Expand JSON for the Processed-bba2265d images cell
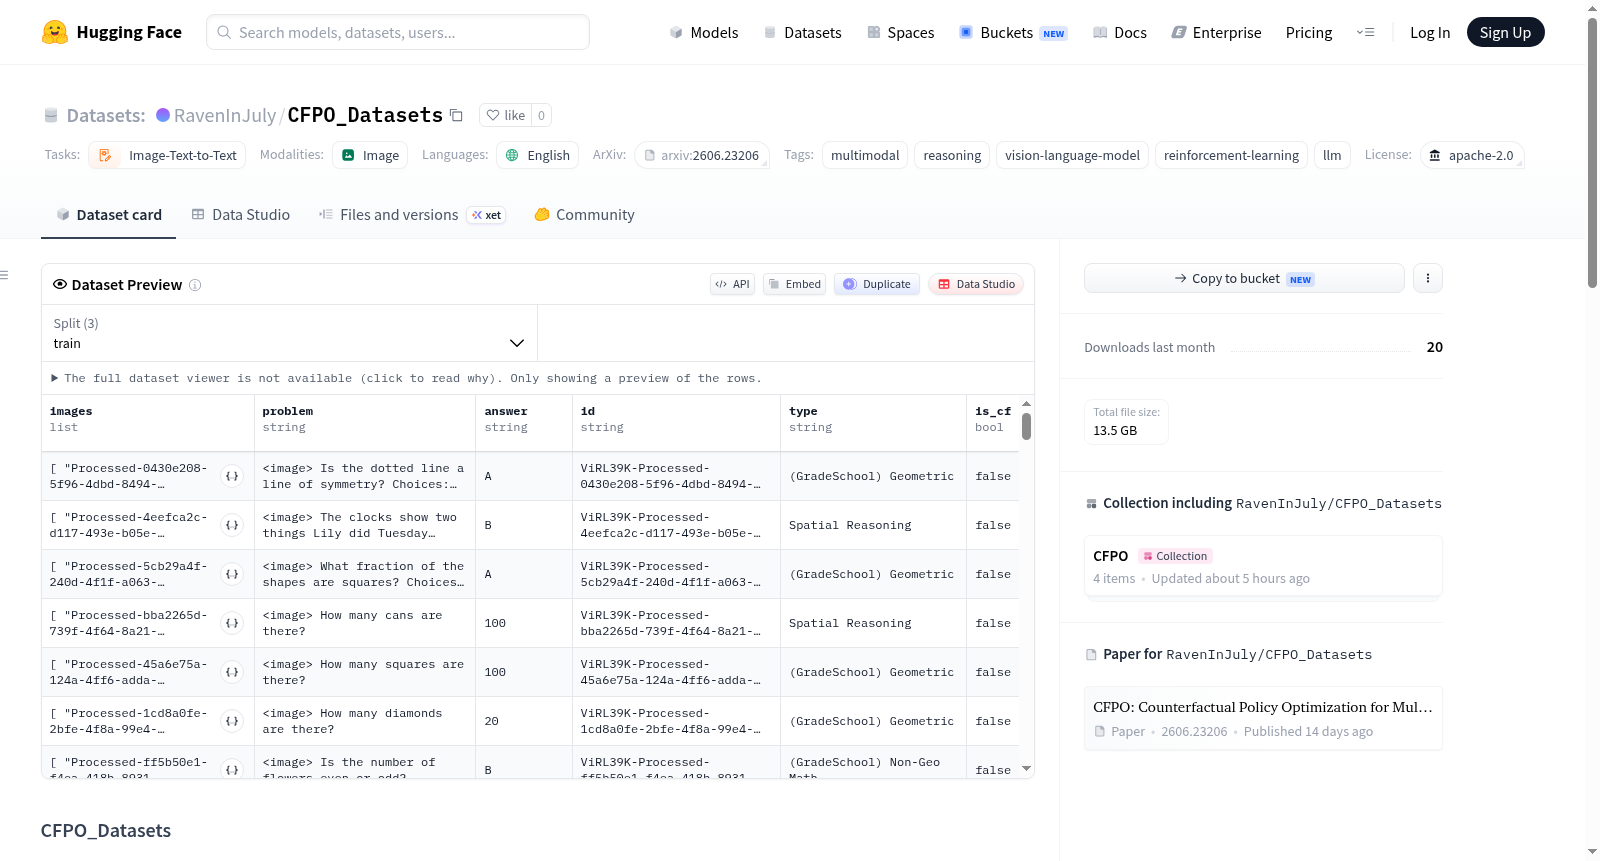This screenshot has width=1600, height=861. coord(232,623)
